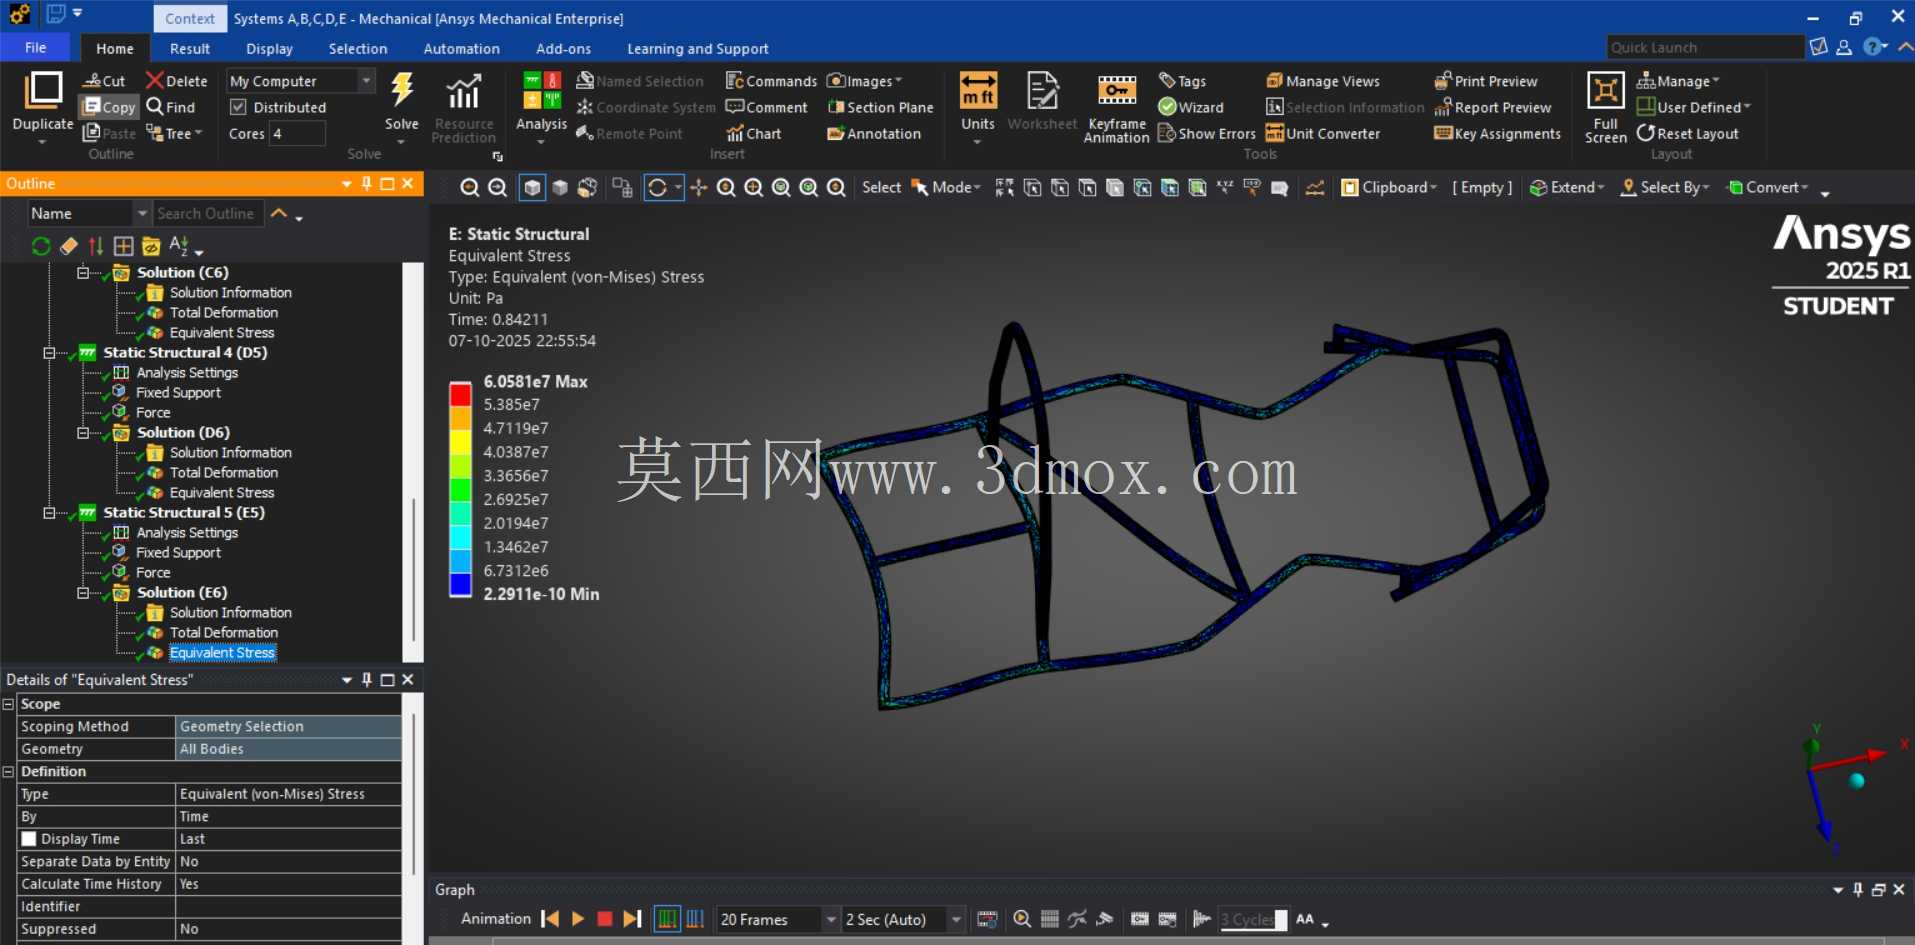Screen dimensions: 1915x945
Task: Open the Automation ribbon tab
Action: pos(461,48)
